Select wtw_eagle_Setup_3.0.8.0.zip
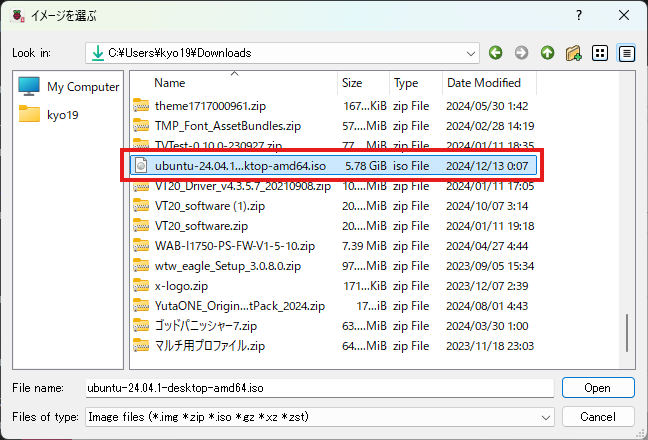The width and height of the screenshot is (648, 440). tap(333, 266)
